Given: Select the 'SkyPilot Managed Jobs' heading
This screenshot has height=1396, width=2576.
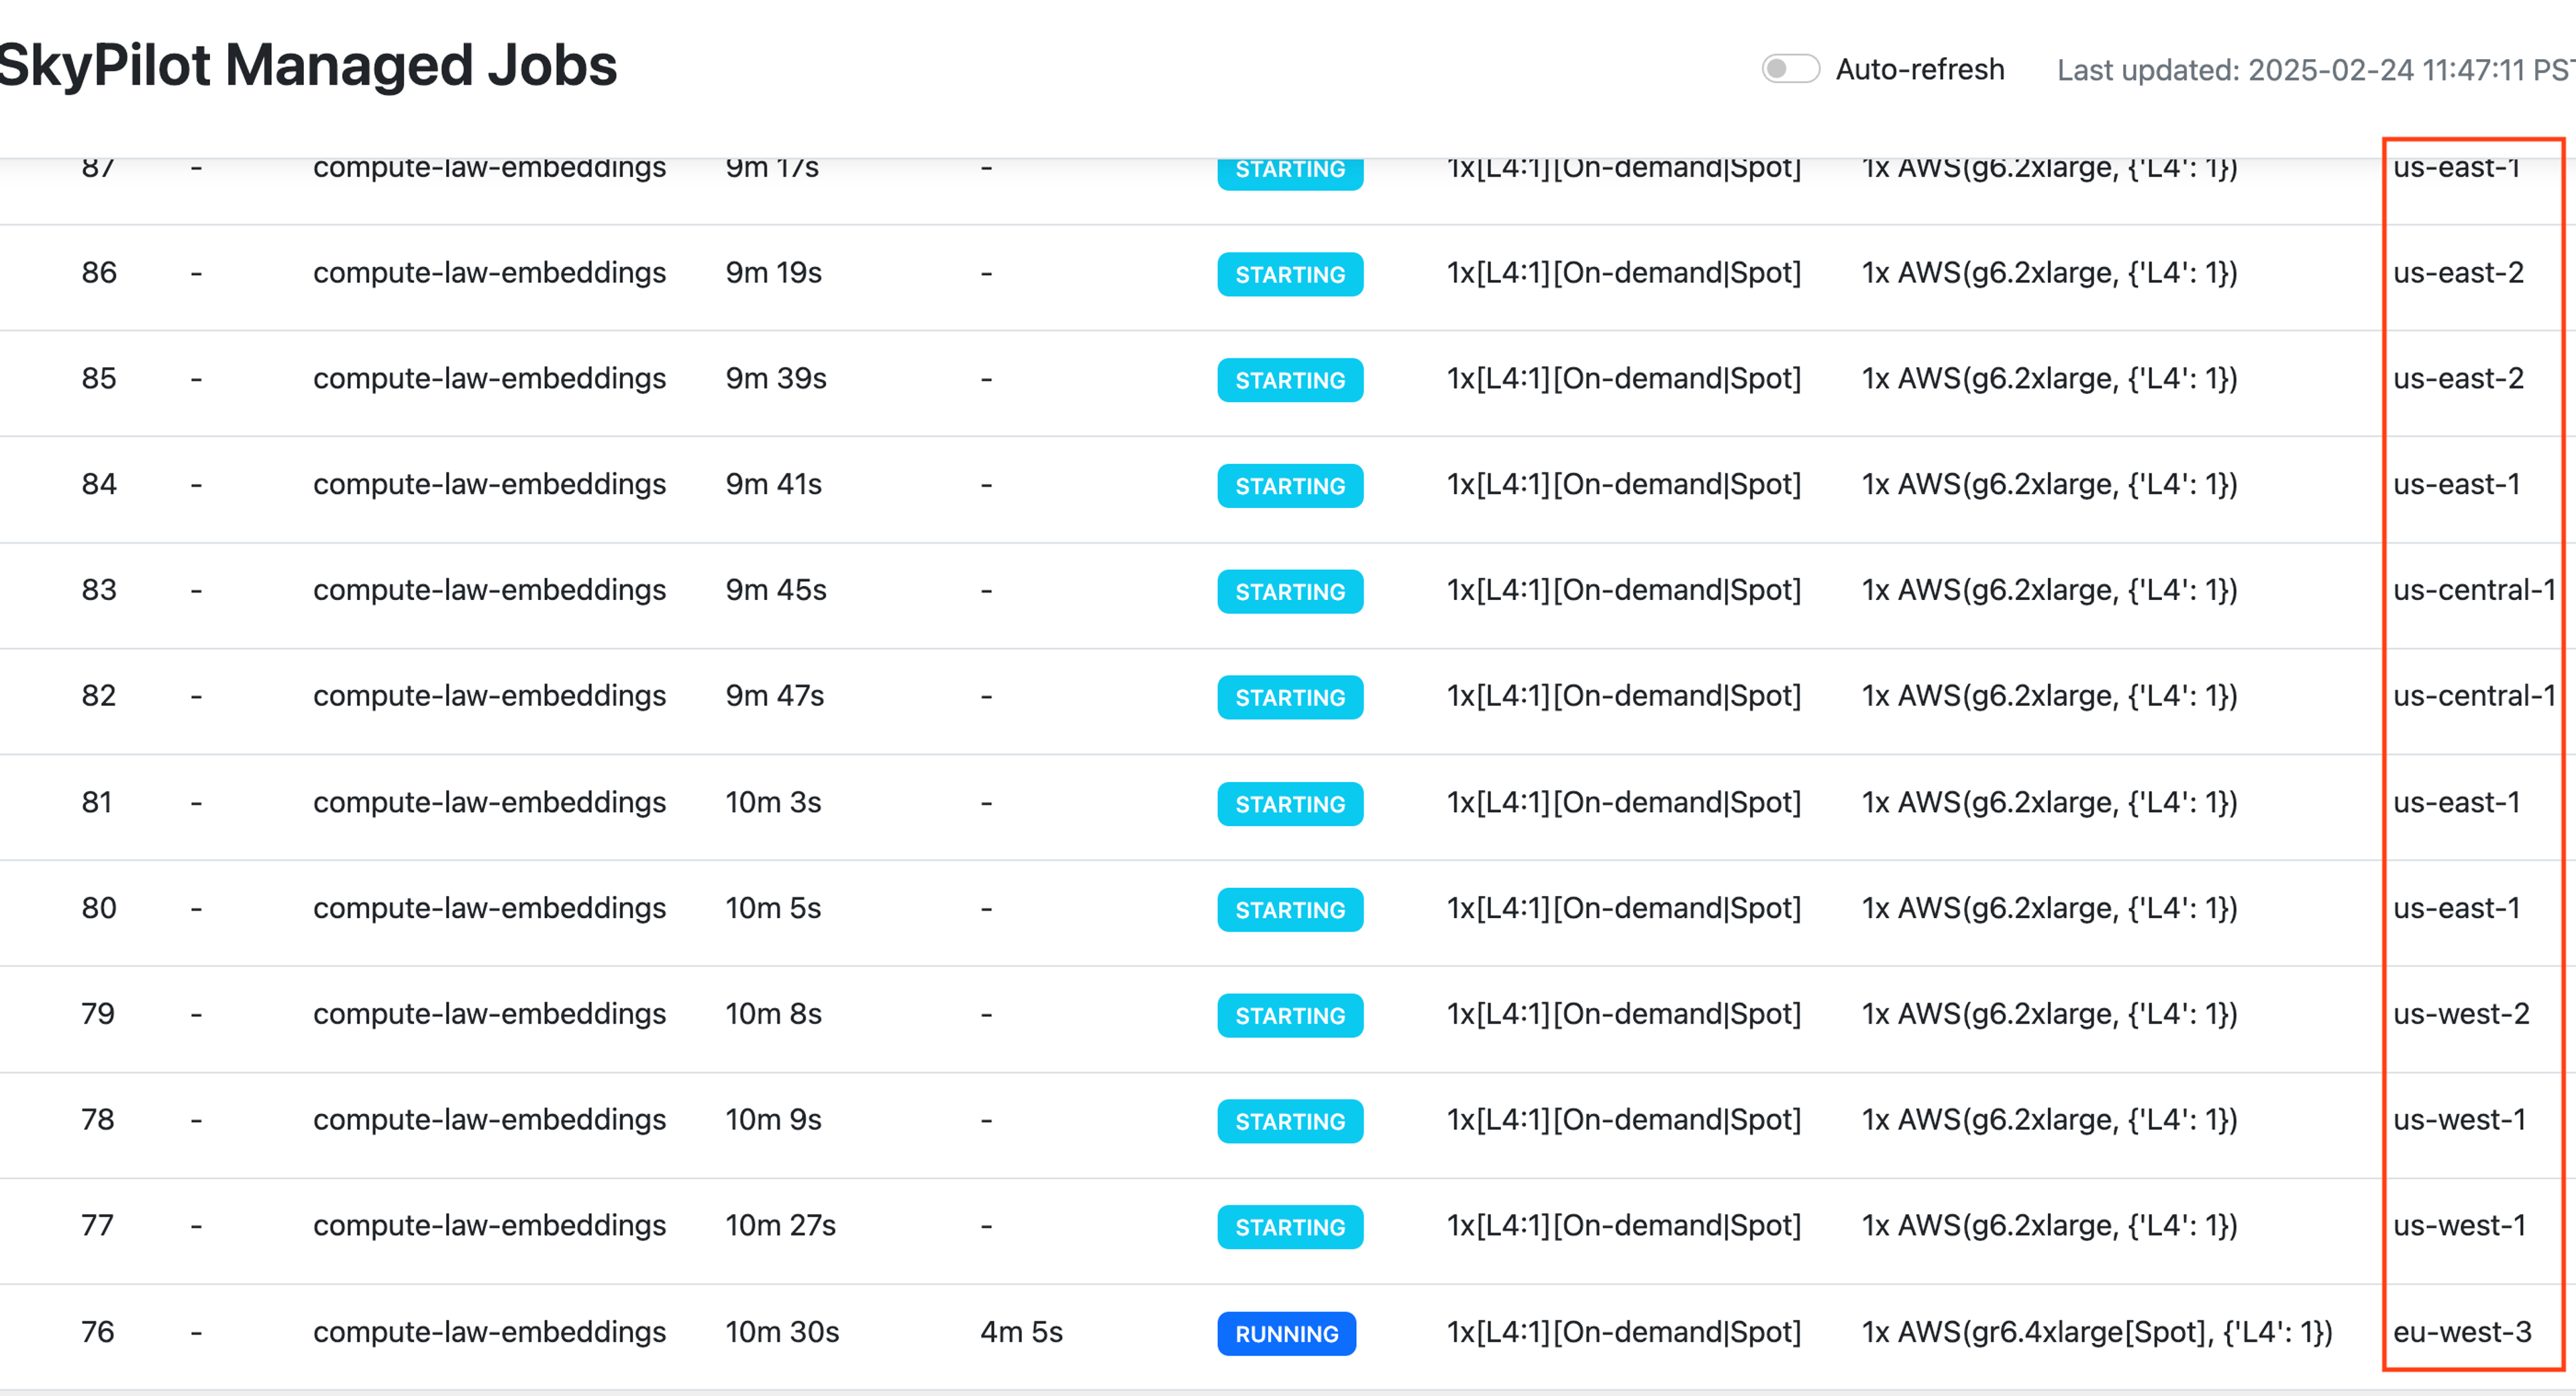Looking at the screenshot, I should [308, 66].
